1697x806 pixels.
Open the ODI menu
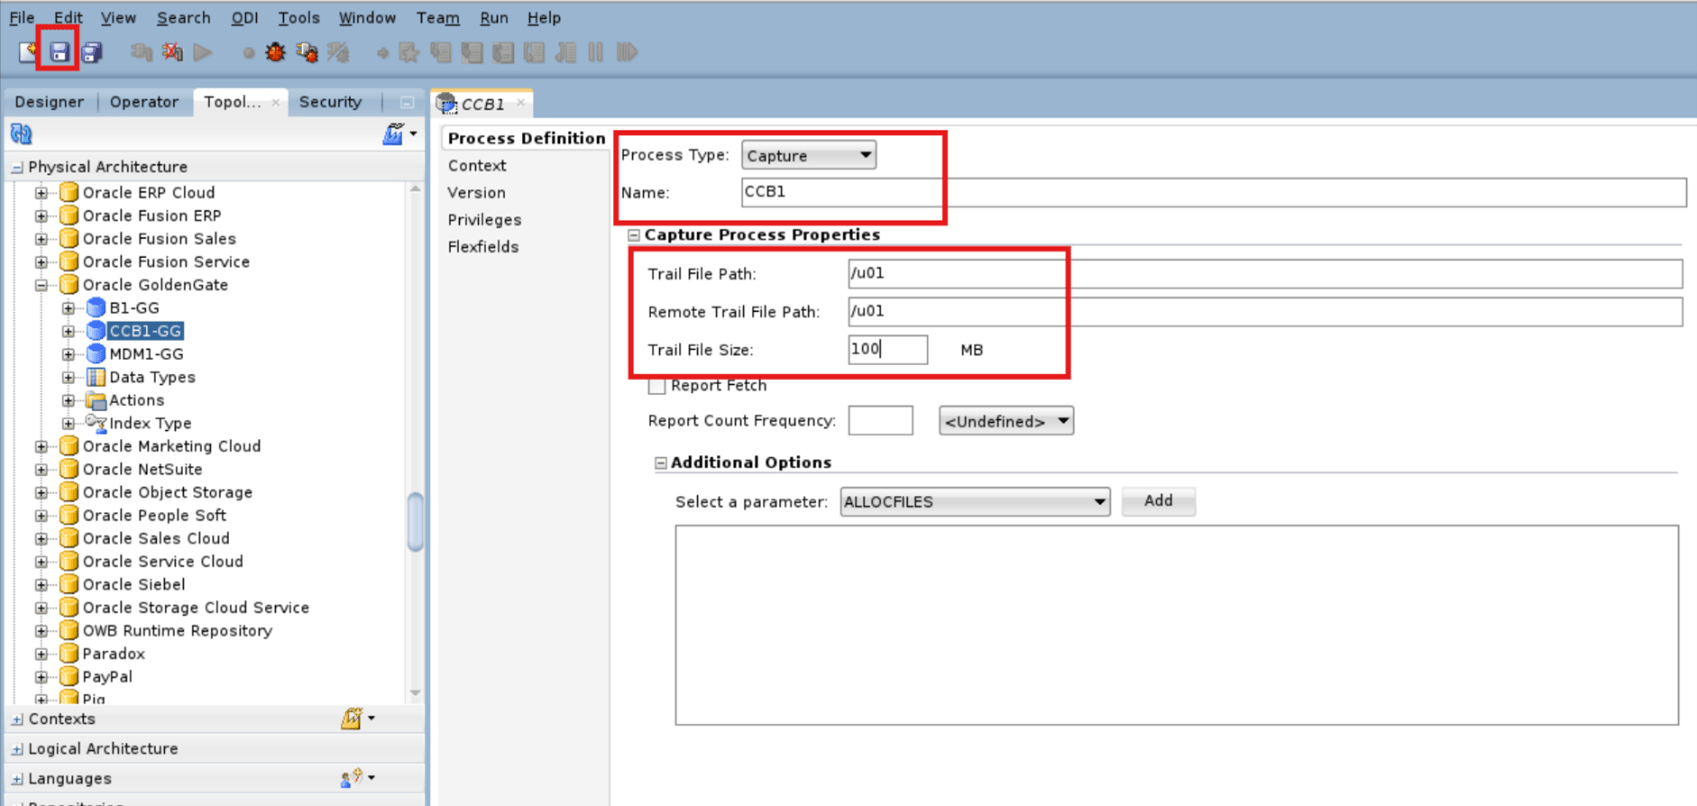point(244,18)
